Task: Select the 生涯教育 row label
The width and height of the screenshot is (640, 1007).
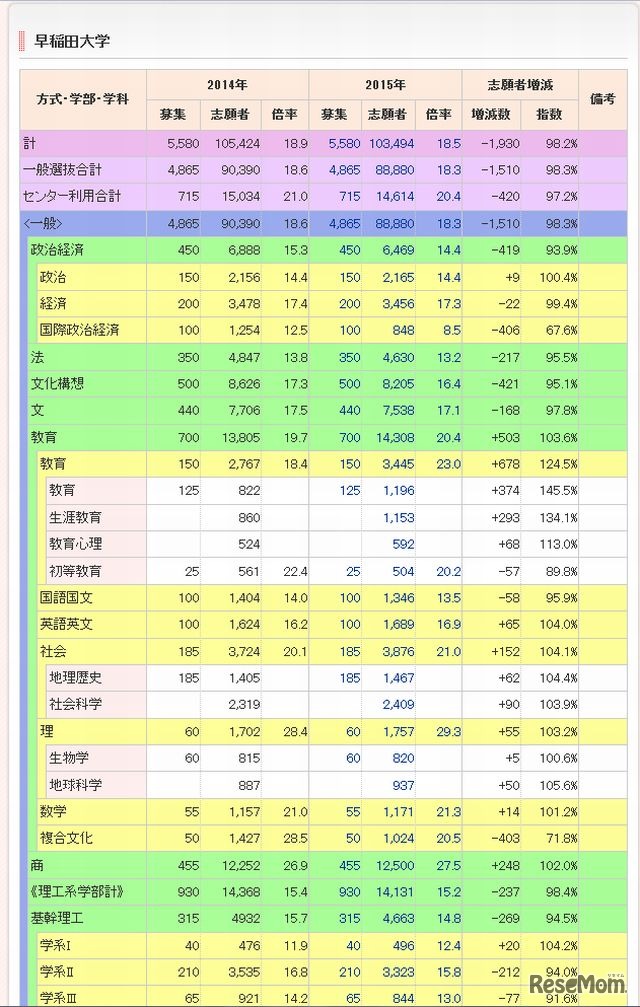Action: point(75,517)
